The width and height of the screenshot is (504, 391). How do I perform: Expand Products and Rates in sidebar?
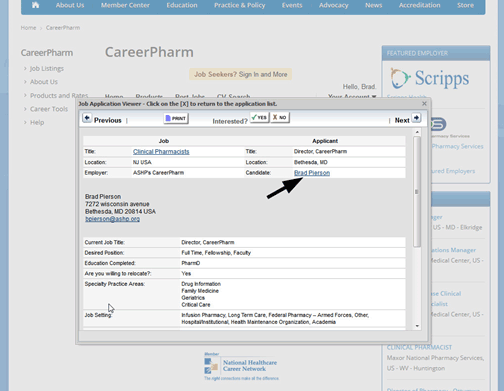pos(59,96)
